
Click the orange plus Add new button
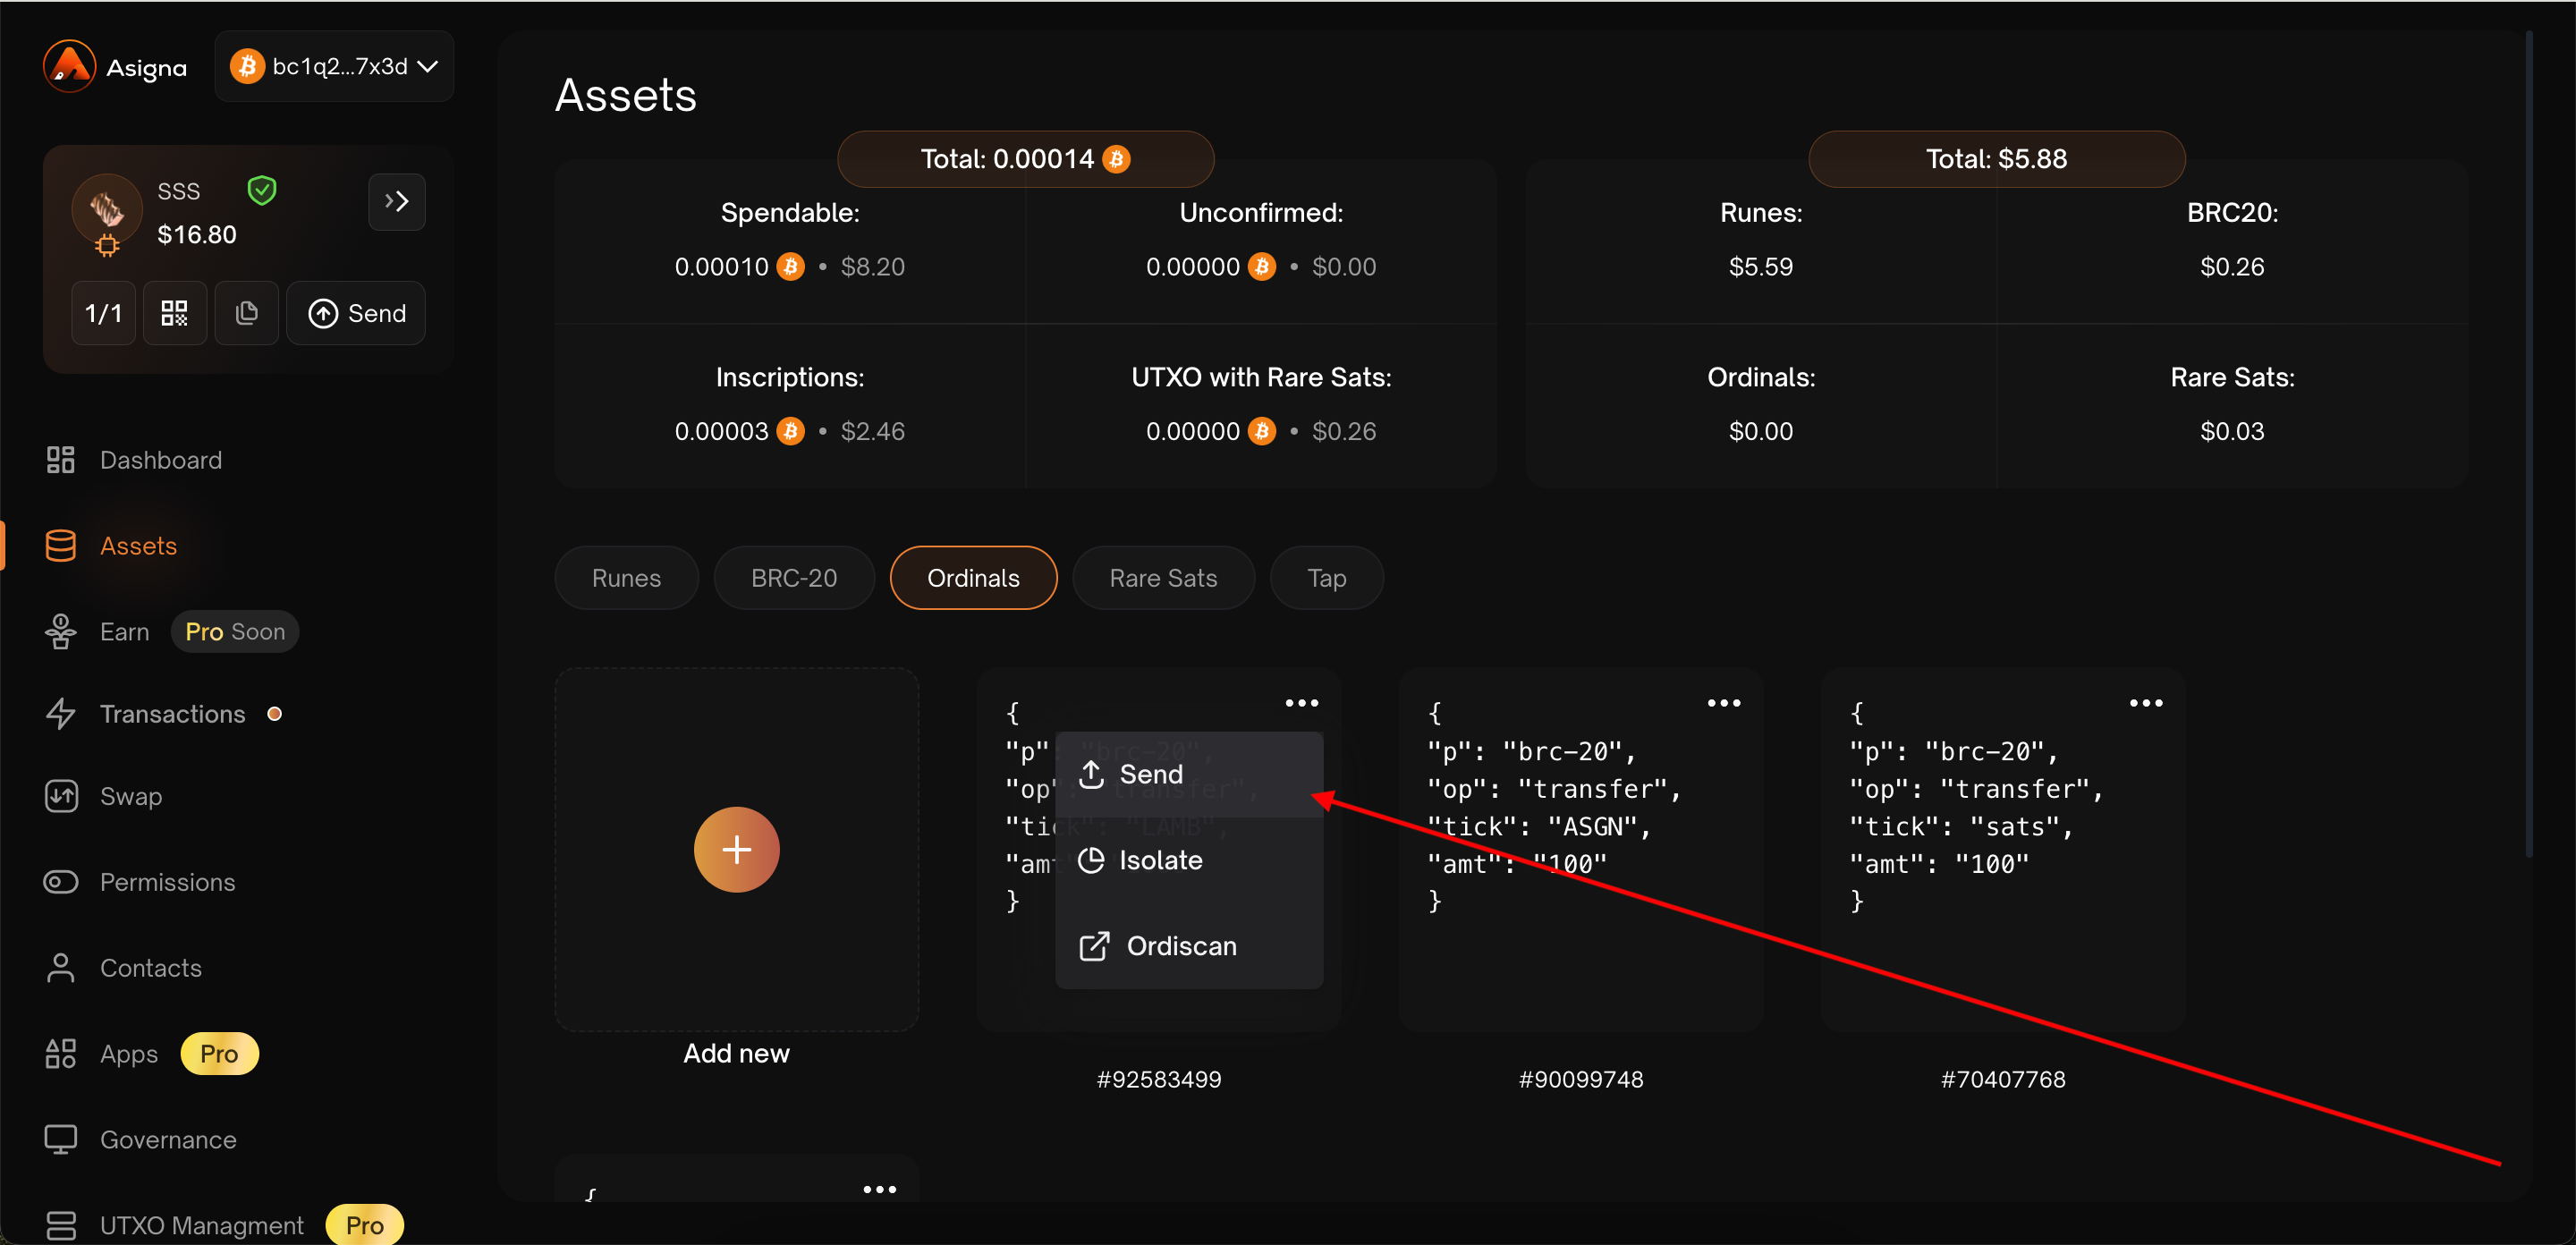tap(736, 849)
